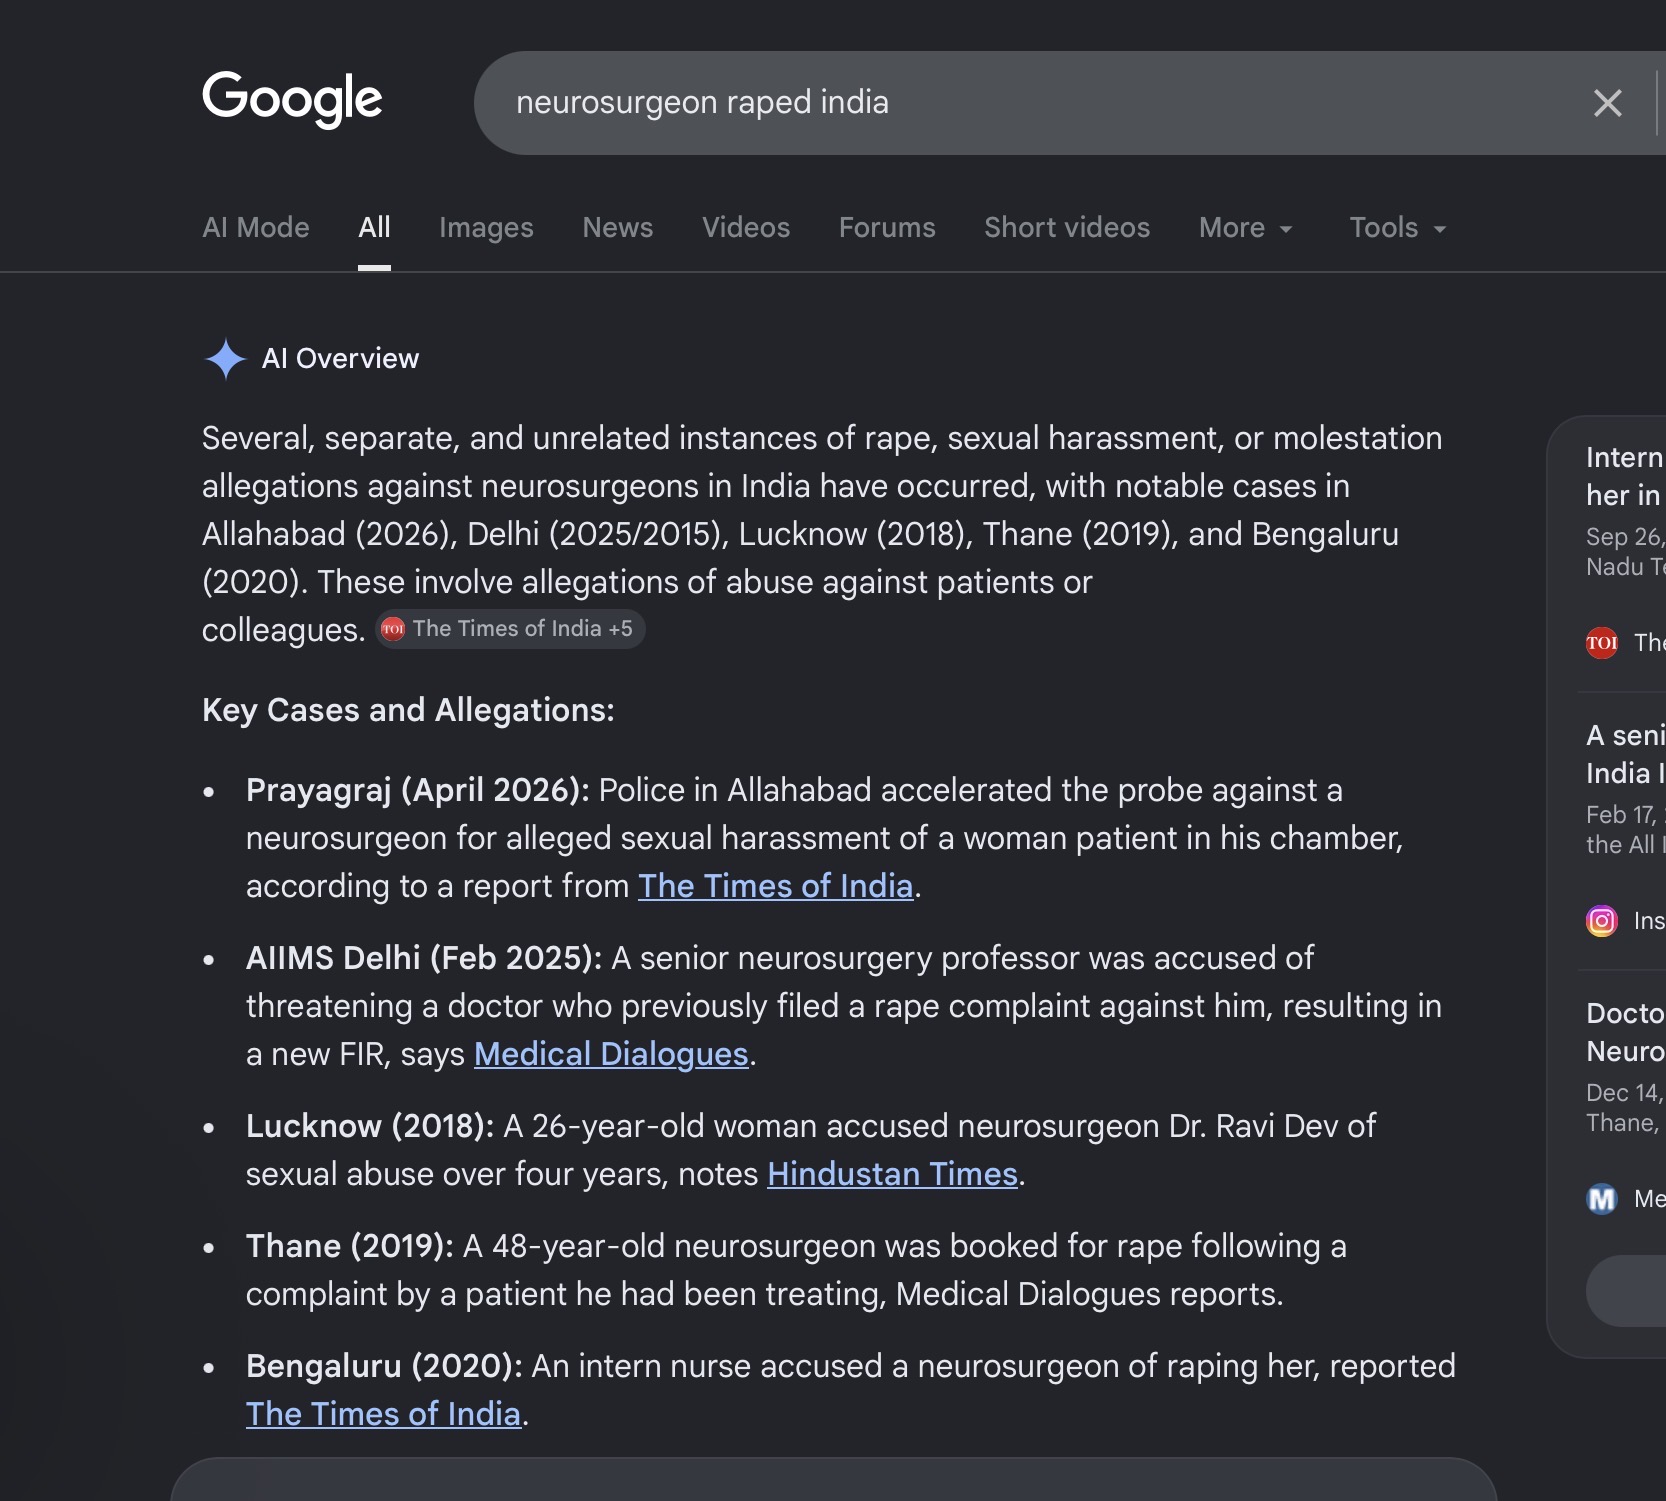The image size is (1666, 1501).
Task: Click the Times of India source icon in the sidebar
Action: pyautogui.click(x=1602, y=642)
